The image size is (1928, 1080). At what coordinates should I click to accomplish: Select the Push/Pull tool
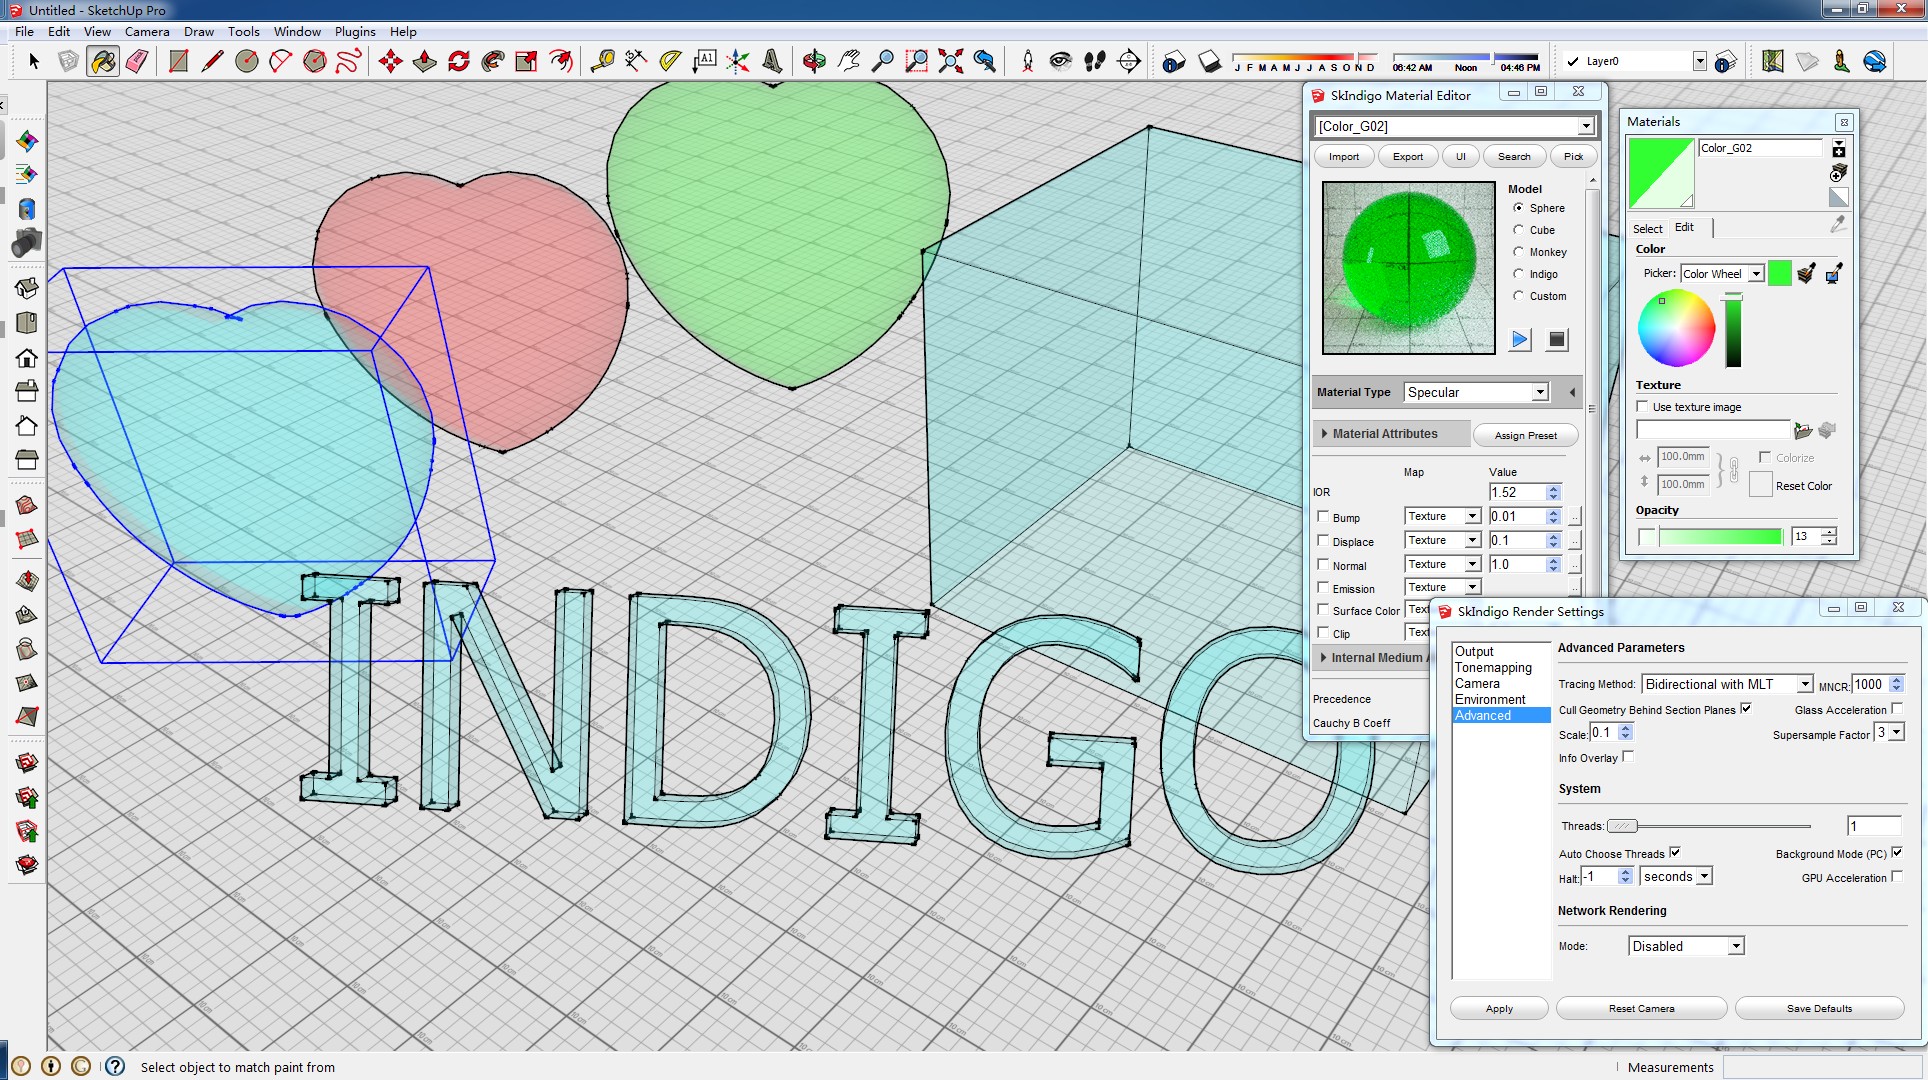[424, 62]
